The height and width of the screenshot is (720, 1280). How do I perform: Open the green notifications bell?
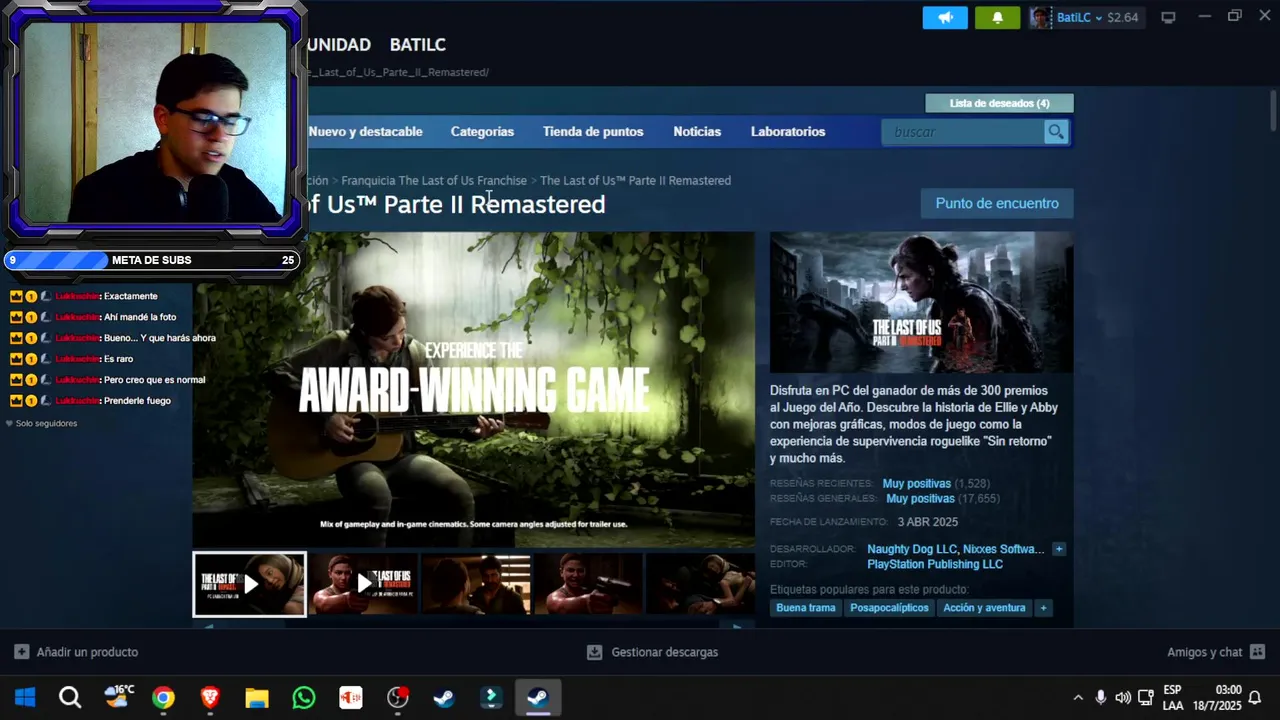tap(997, 18)
